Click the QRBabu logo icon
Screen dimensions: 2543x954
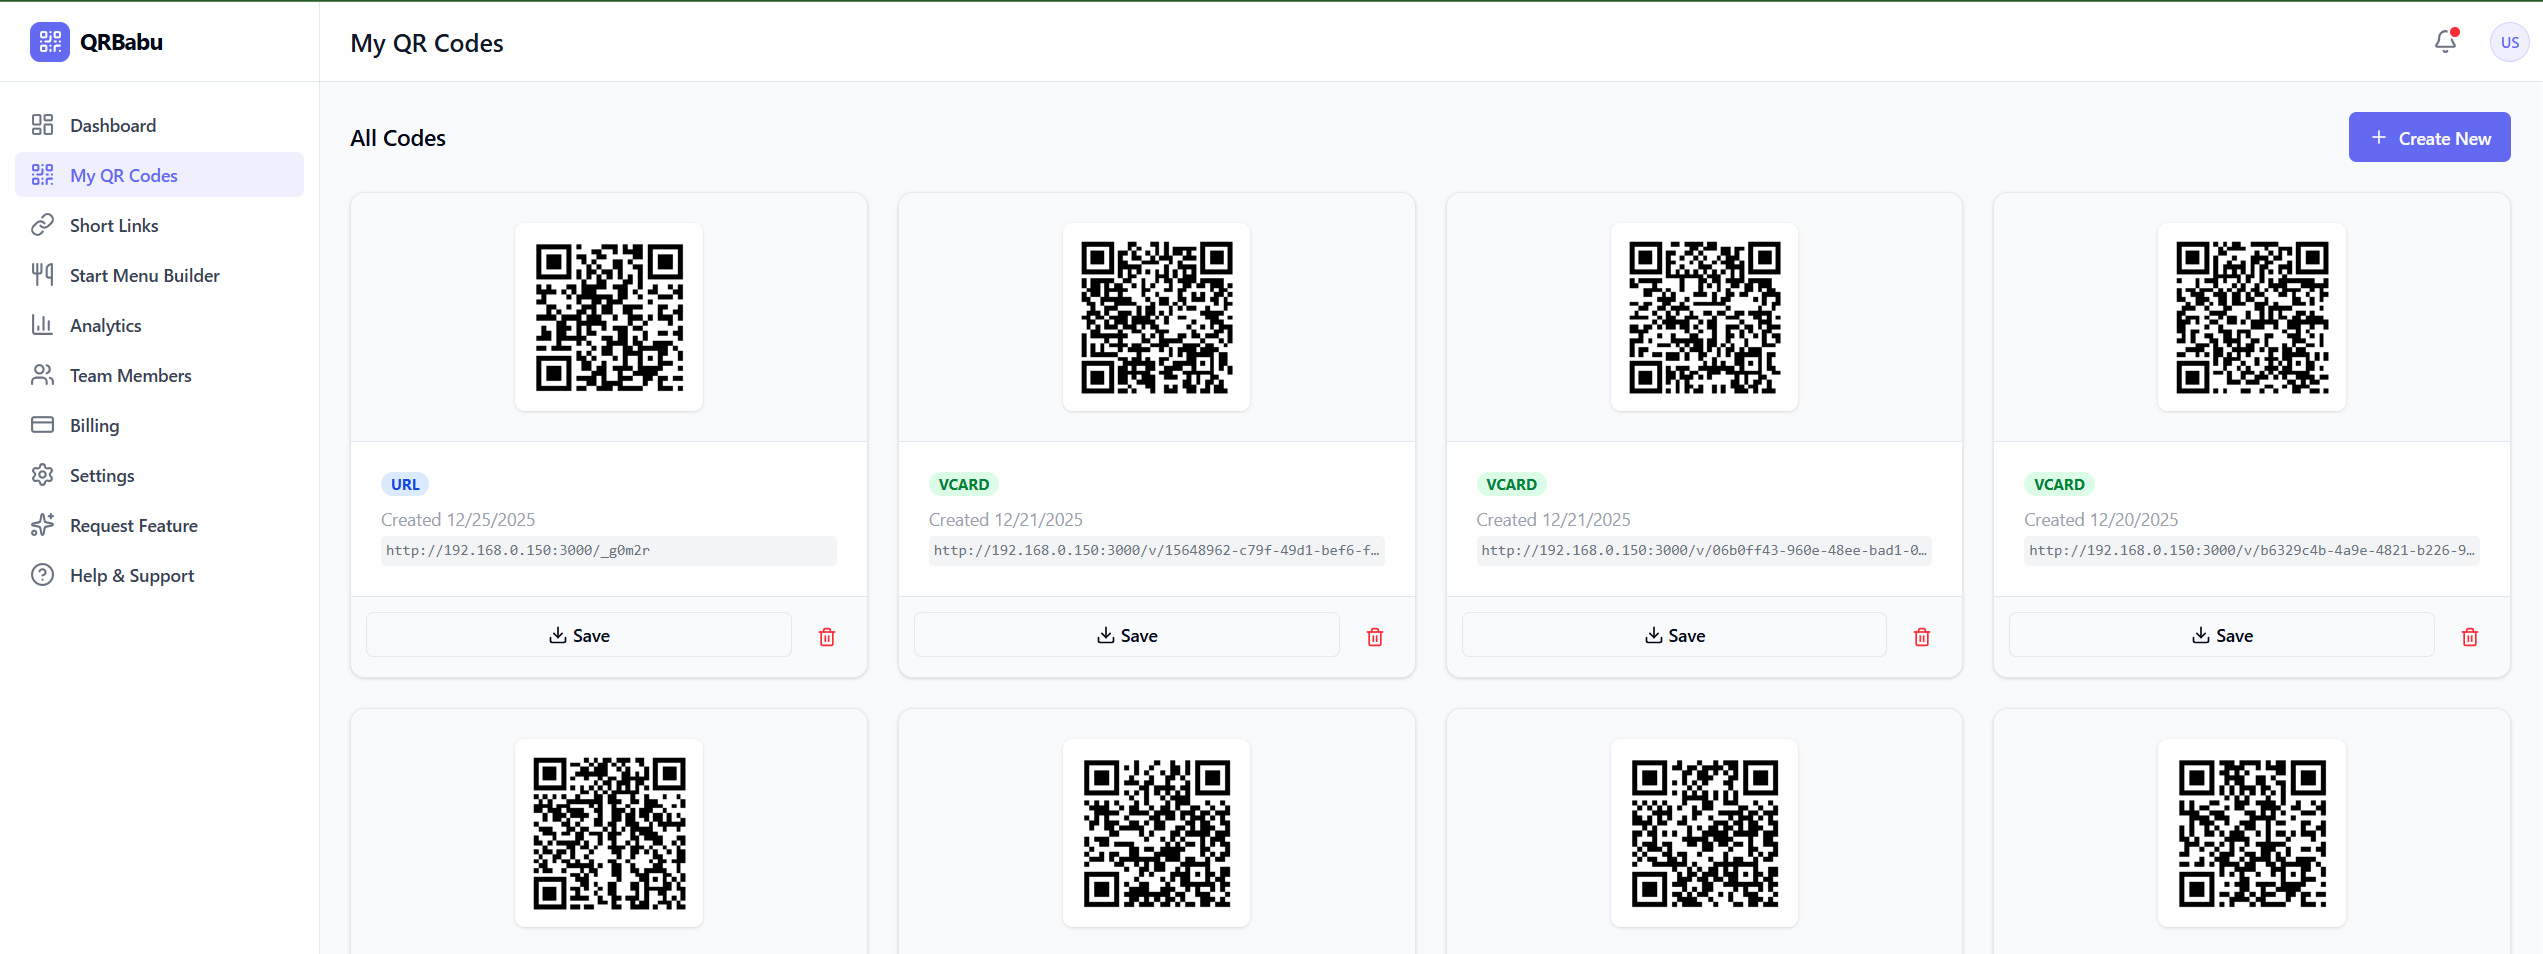[x=49, y=42]
